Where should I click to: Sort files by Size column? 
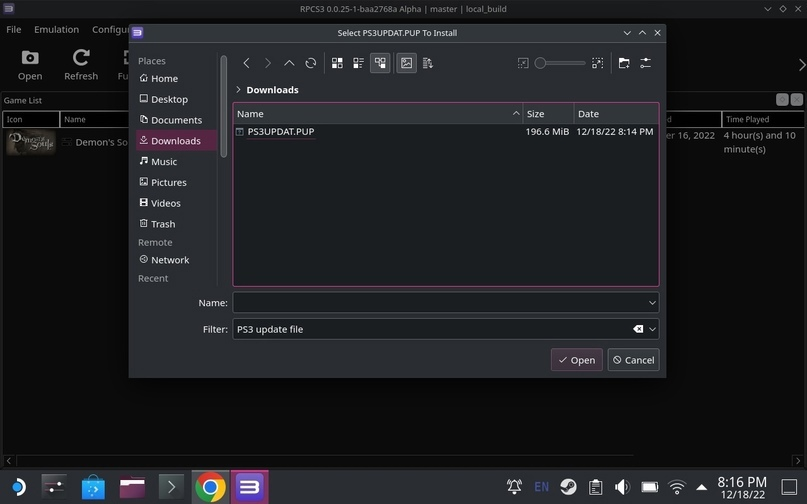[x=548, y=114]
